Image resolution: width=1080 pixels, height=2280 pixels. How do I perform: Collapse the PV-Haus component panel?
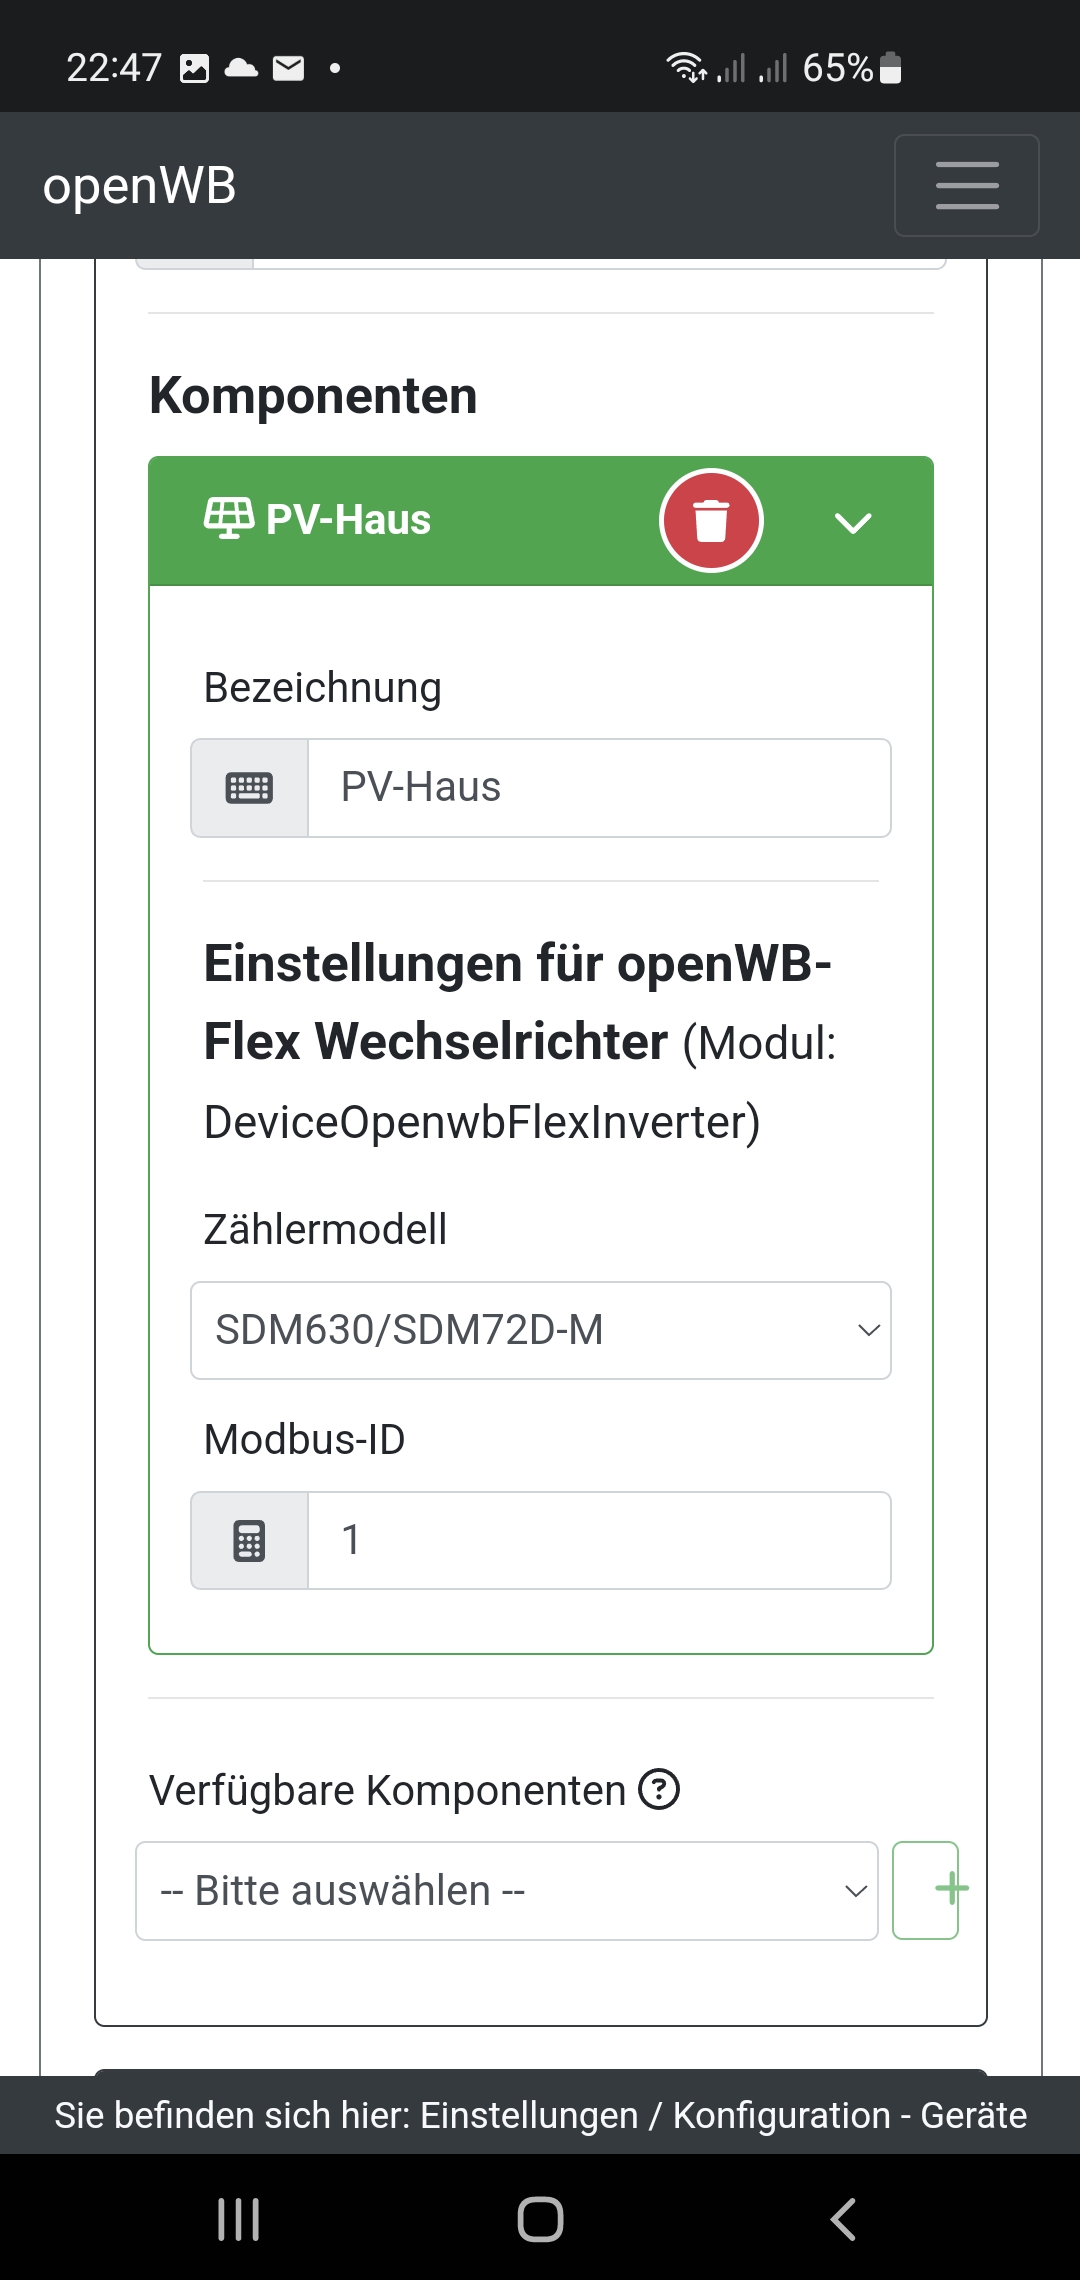[853, 522]
